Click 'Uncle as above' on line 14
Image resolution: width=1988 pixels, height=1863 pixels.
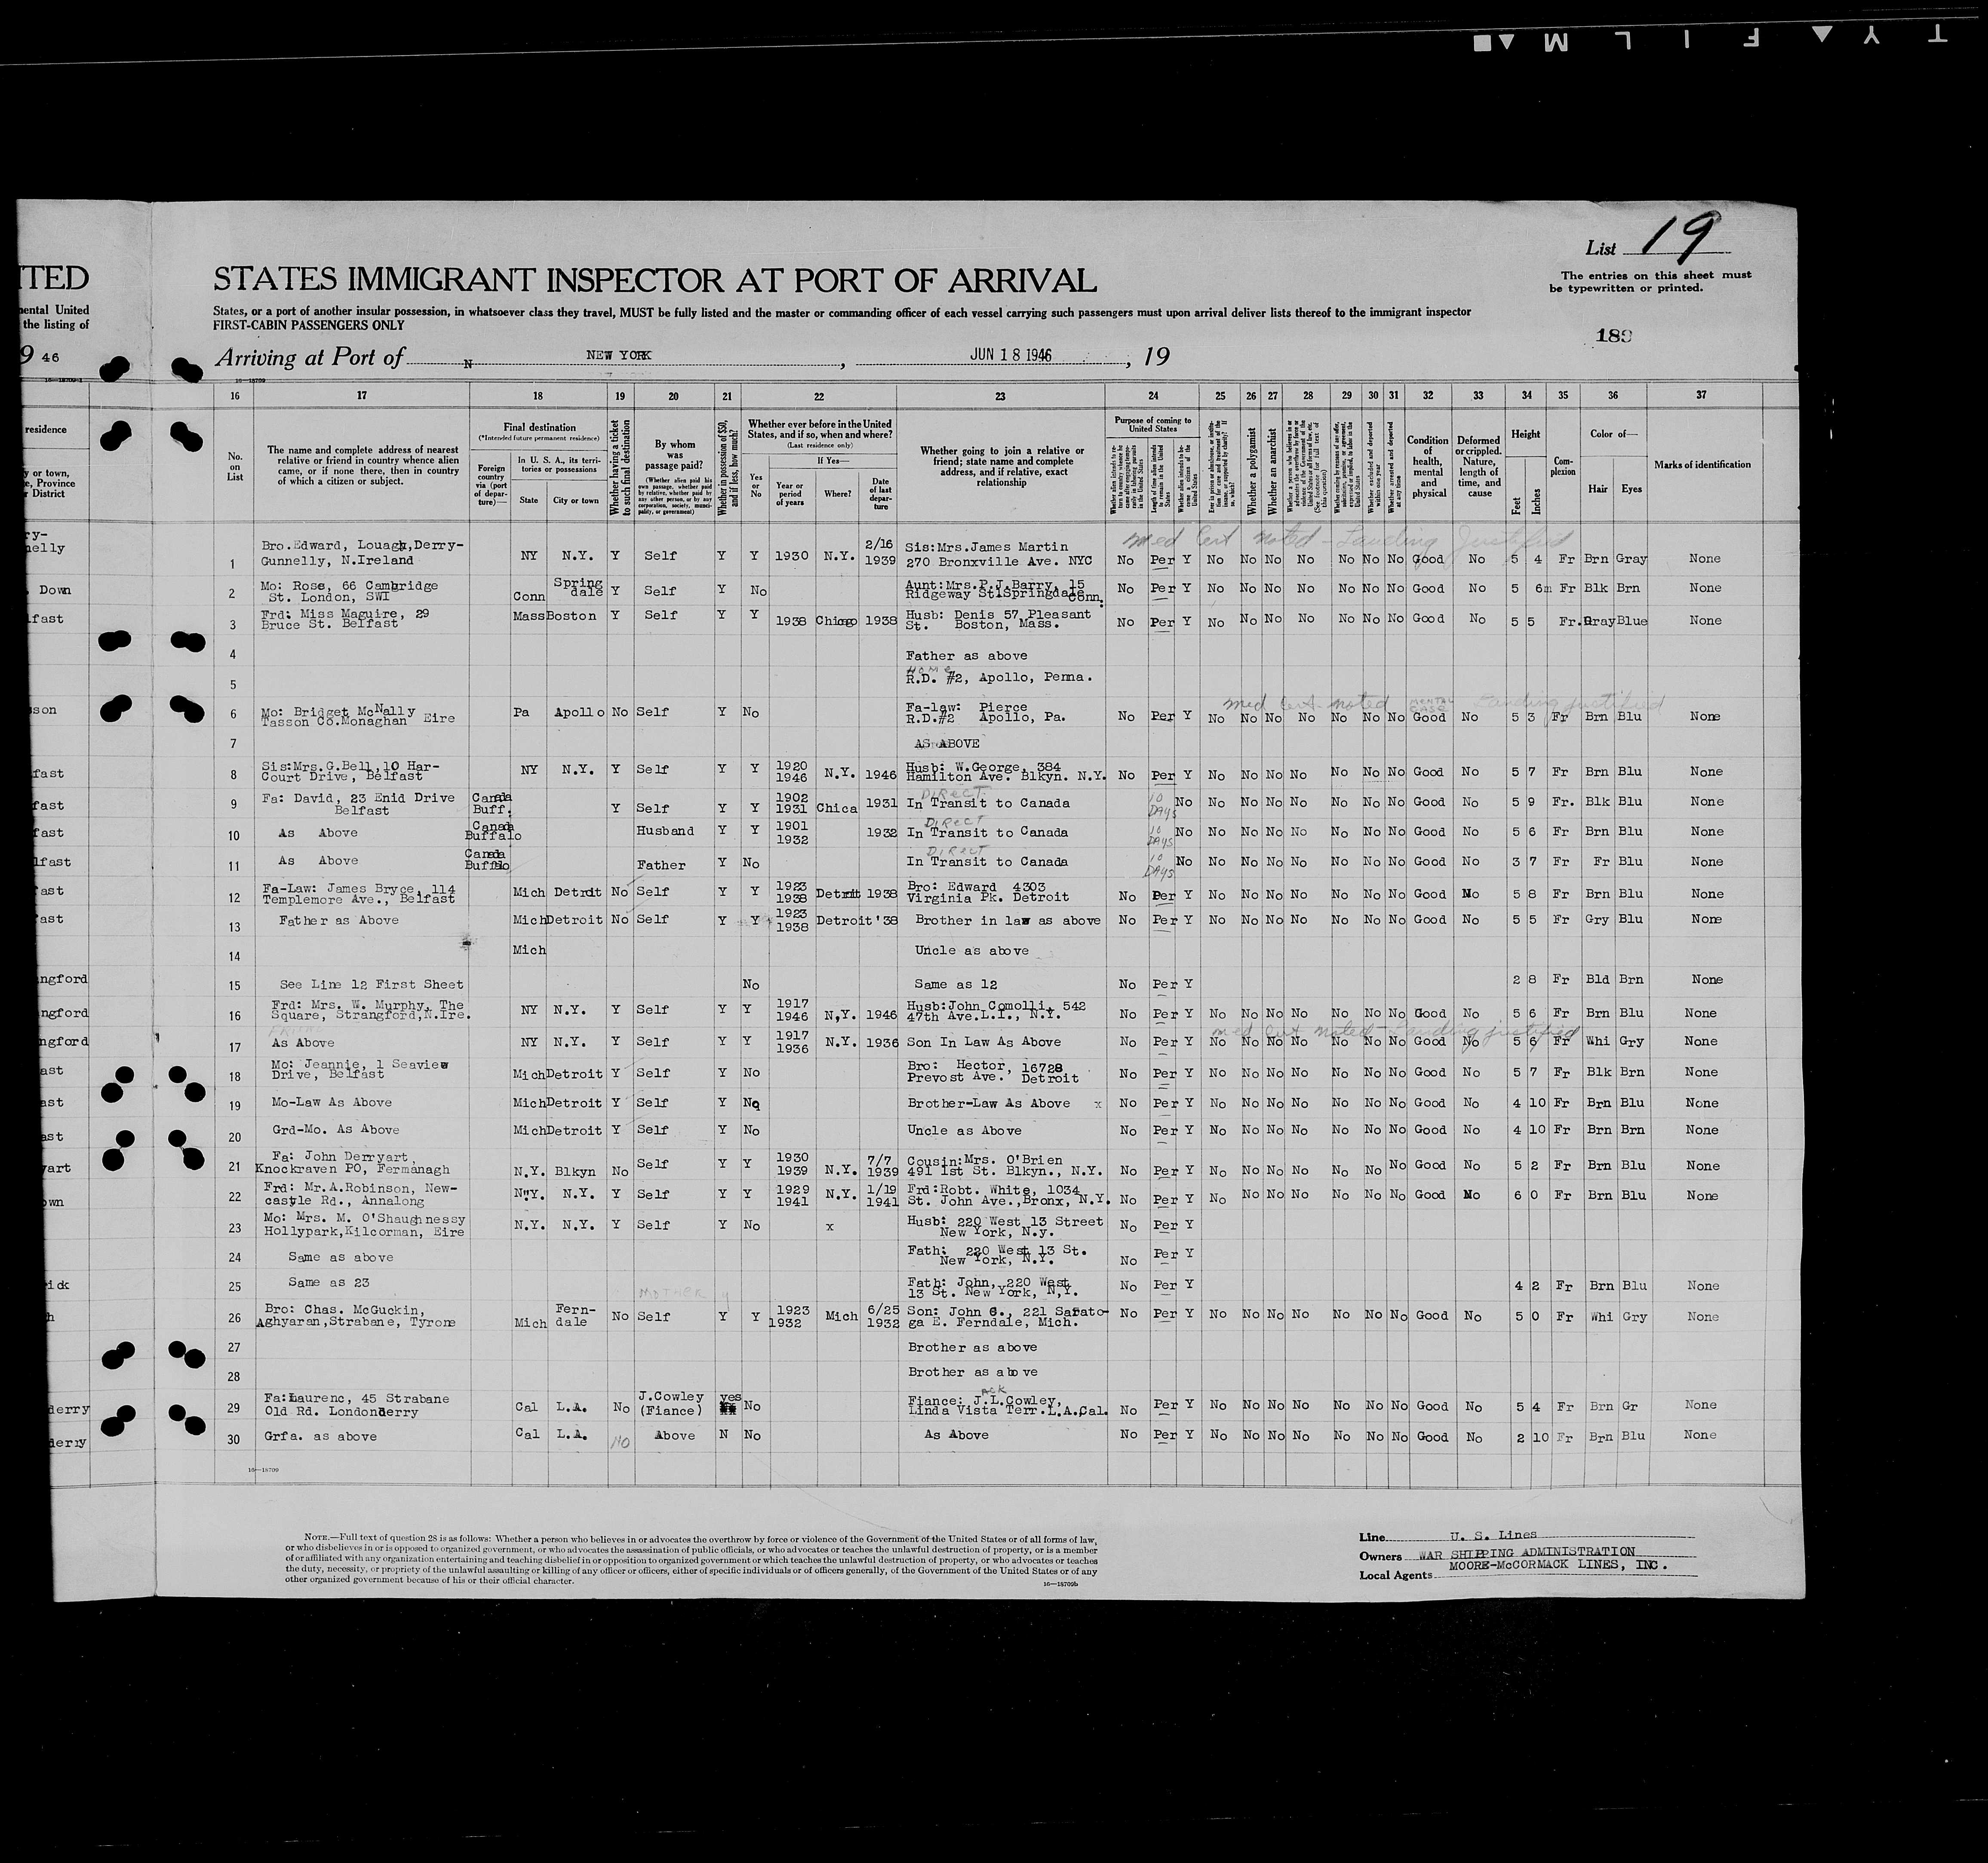click(971, 950)
